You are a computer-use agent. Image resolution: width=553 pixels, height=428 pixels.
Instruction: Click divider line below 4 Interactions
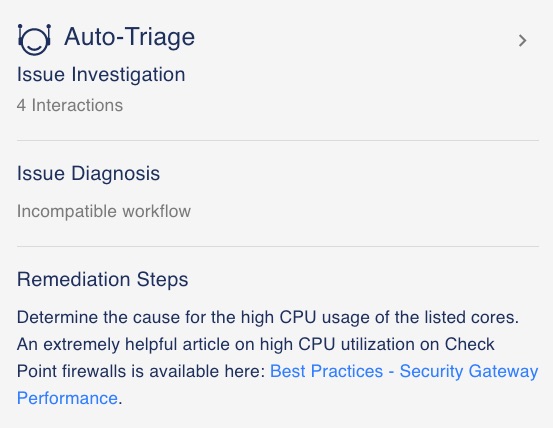point(278,140)
